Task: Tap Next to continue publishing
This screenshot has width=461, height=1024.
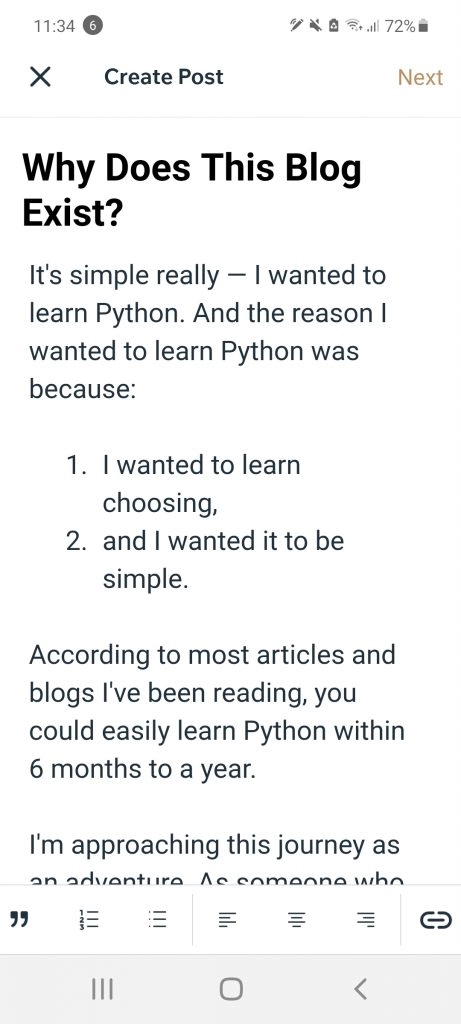Action: pos(420,77)
